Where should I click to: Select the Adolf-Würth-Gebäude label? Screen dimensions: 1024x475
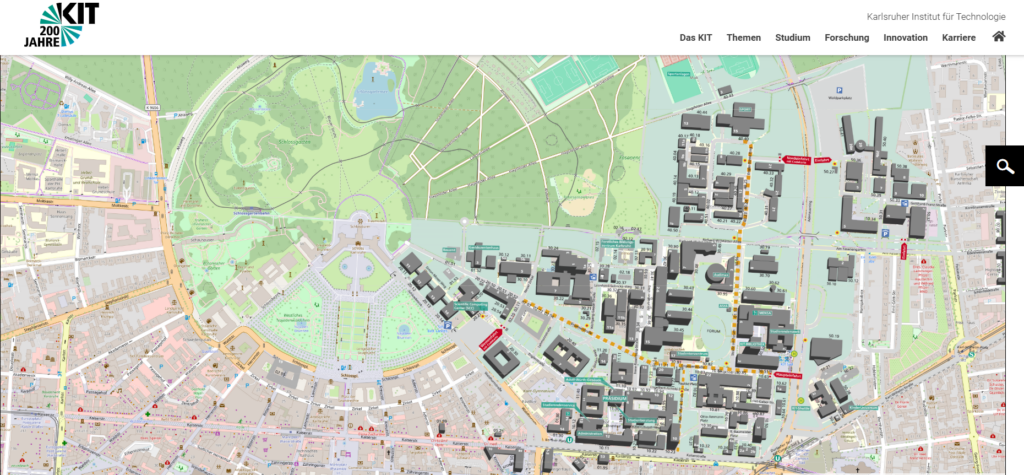click(584, 380)
